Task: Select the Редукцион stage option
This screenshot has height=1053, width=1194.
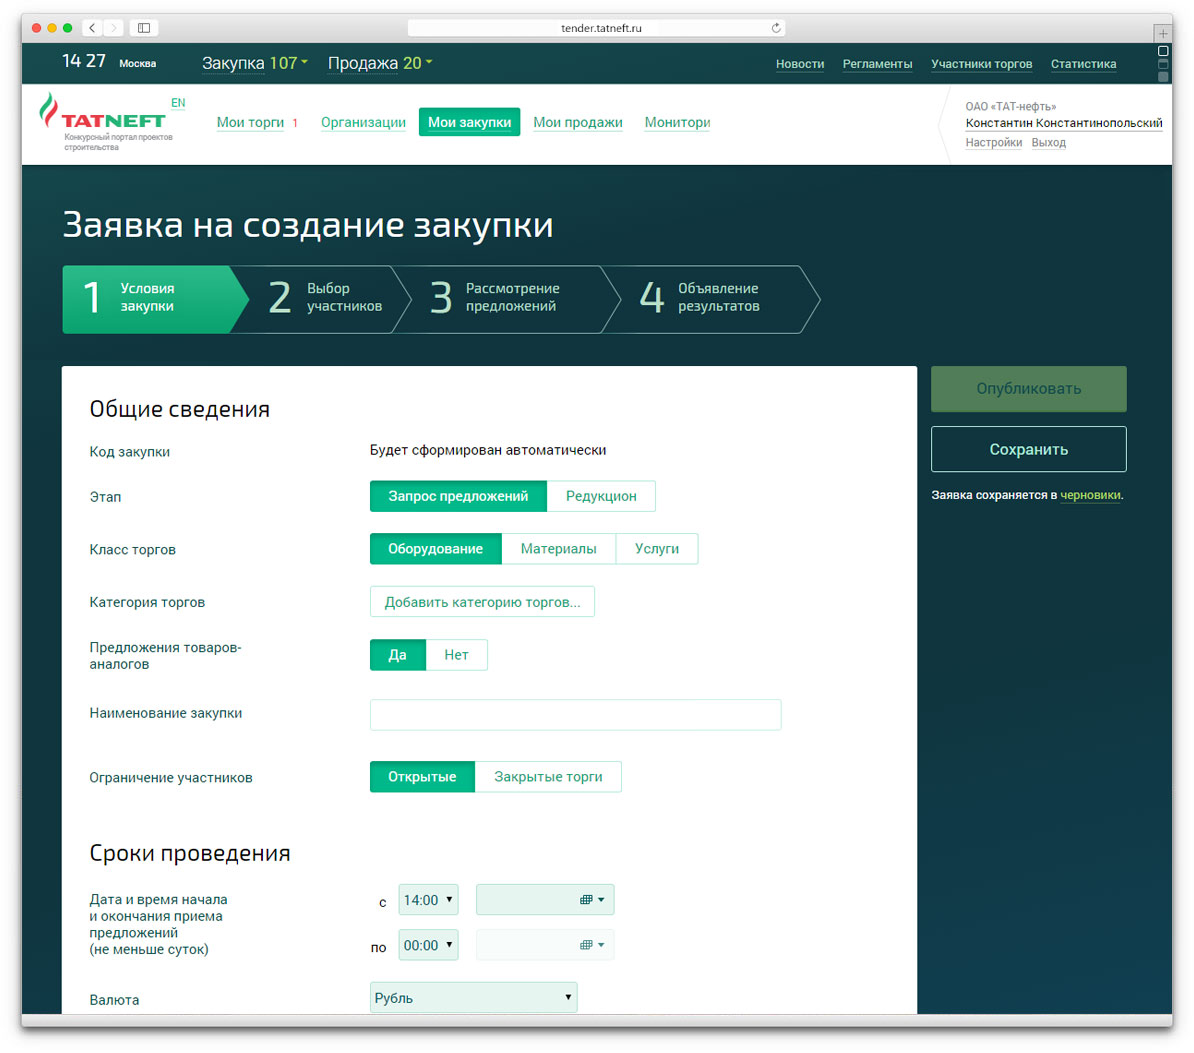Action: point(601,496)
